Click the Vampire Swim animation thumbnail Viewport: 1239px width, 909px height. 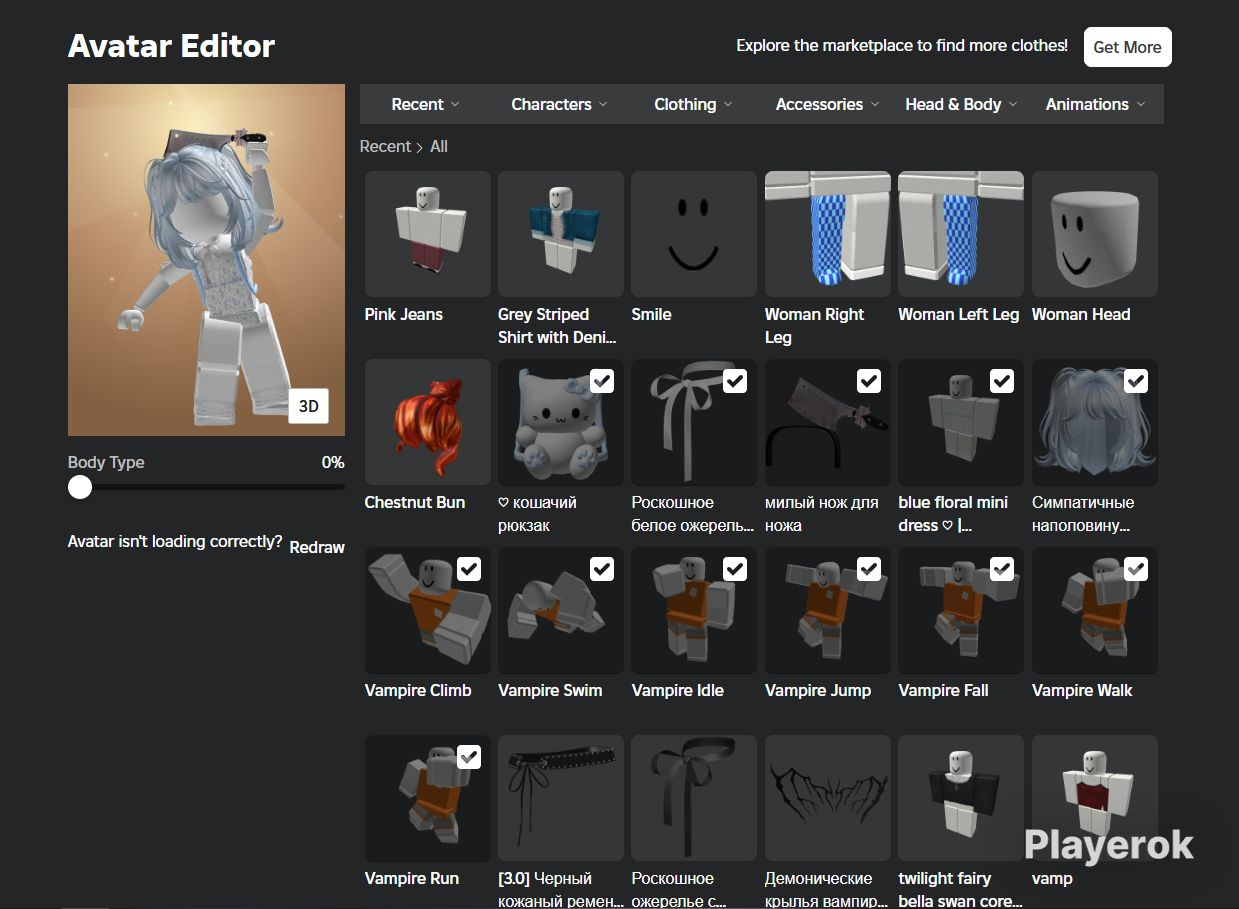coord(561,610)
